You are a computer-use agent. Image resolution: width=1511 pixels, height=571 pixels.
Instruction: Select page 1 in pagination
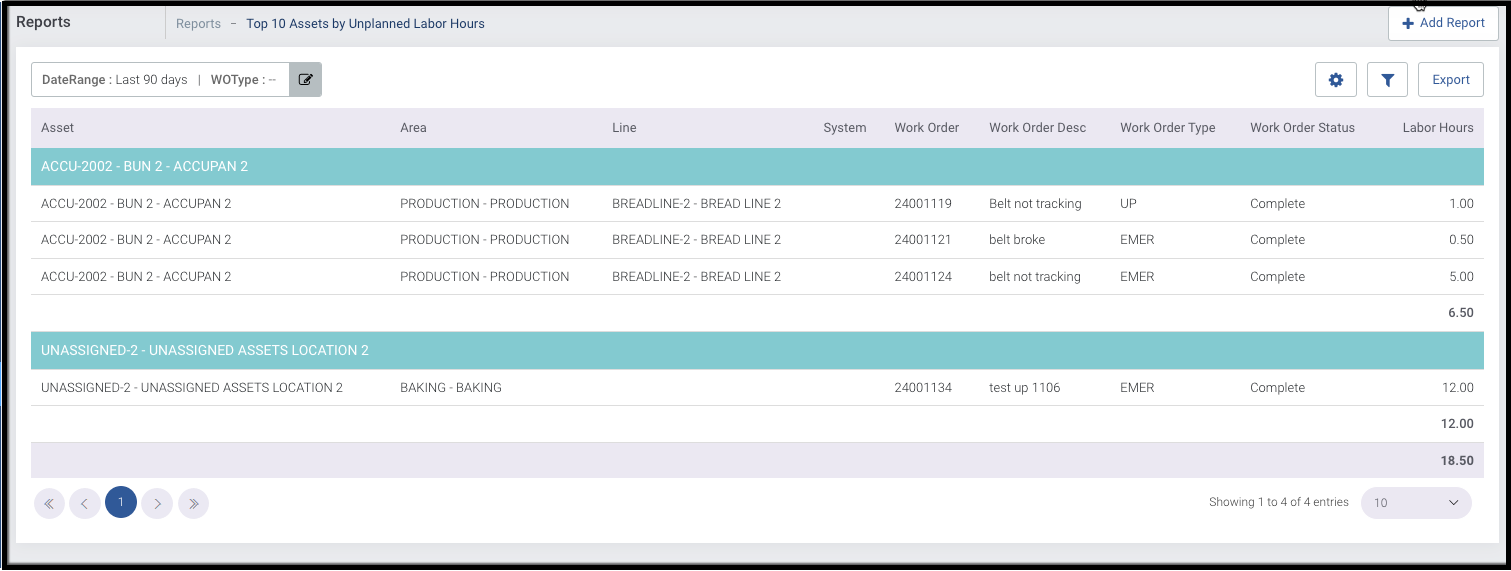tap(121, 503)
